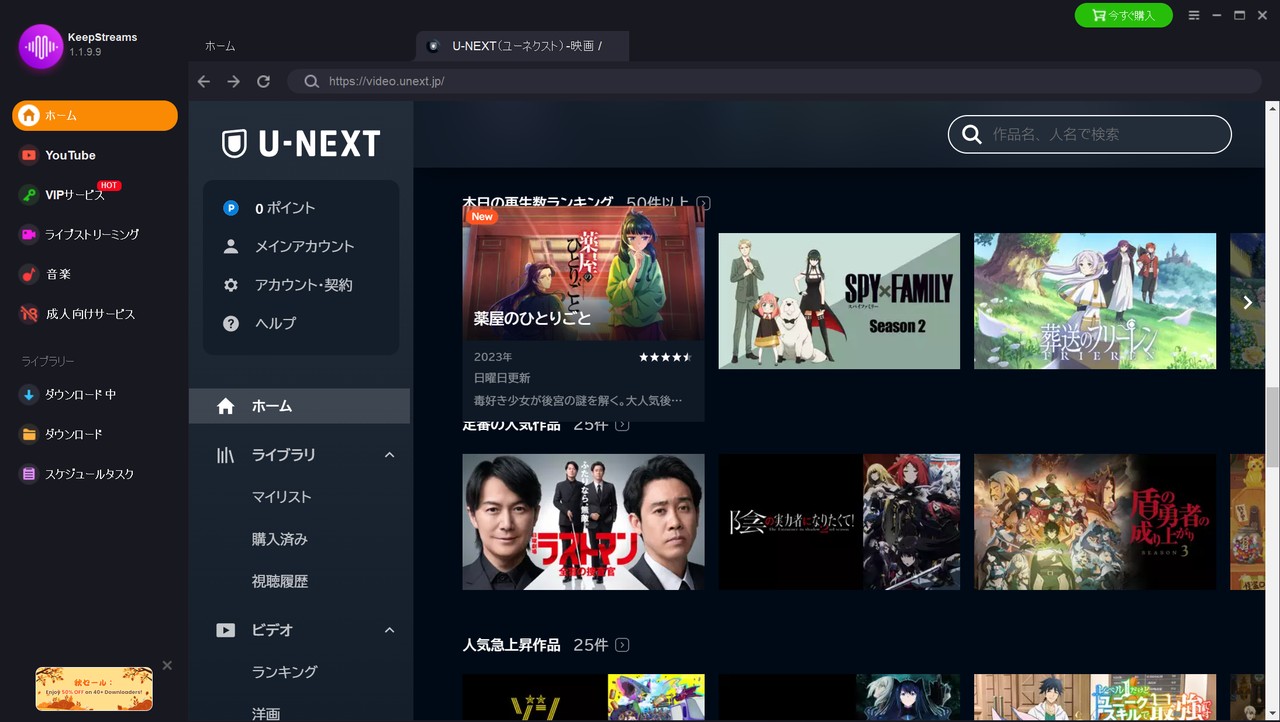Collapse the ライブラリ section
Screen dimensions: 1280x722
pyautogui.click(x=389, y=455)
